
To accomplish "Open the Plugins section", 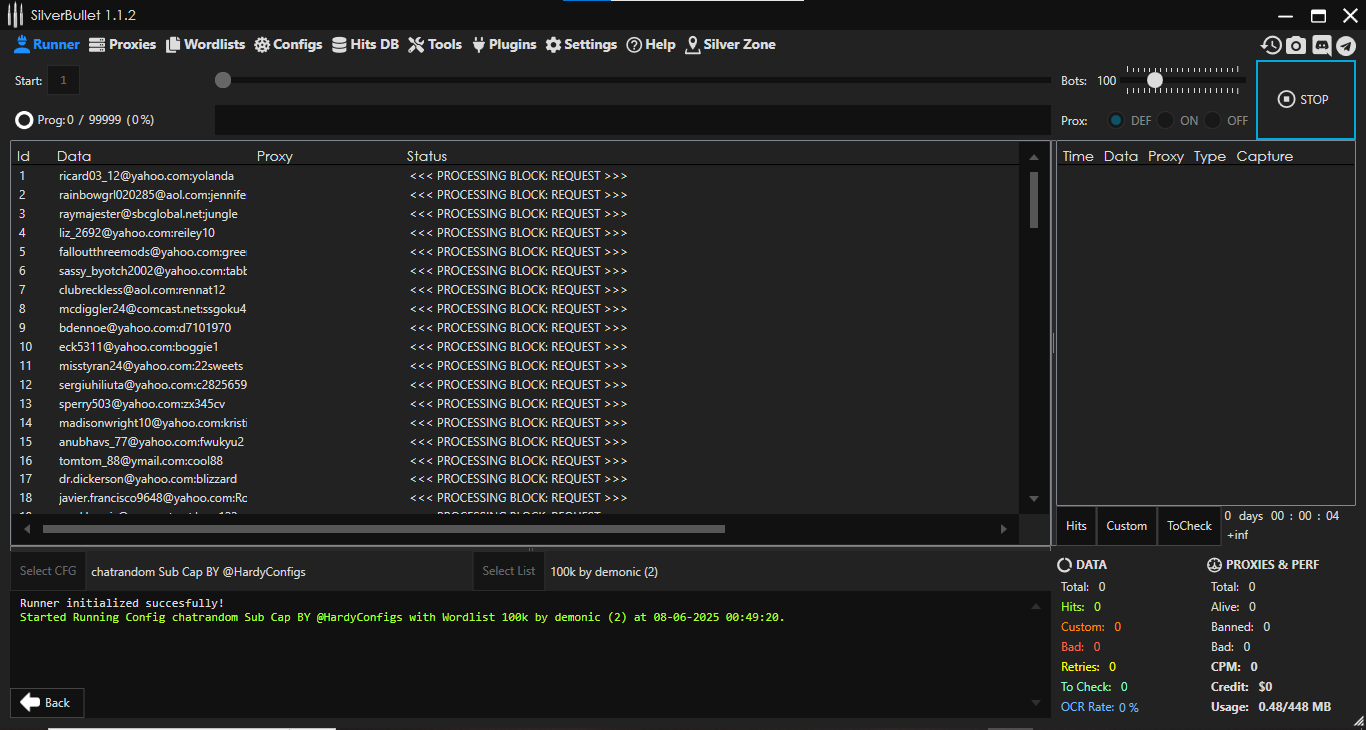I will pos(504,45).
